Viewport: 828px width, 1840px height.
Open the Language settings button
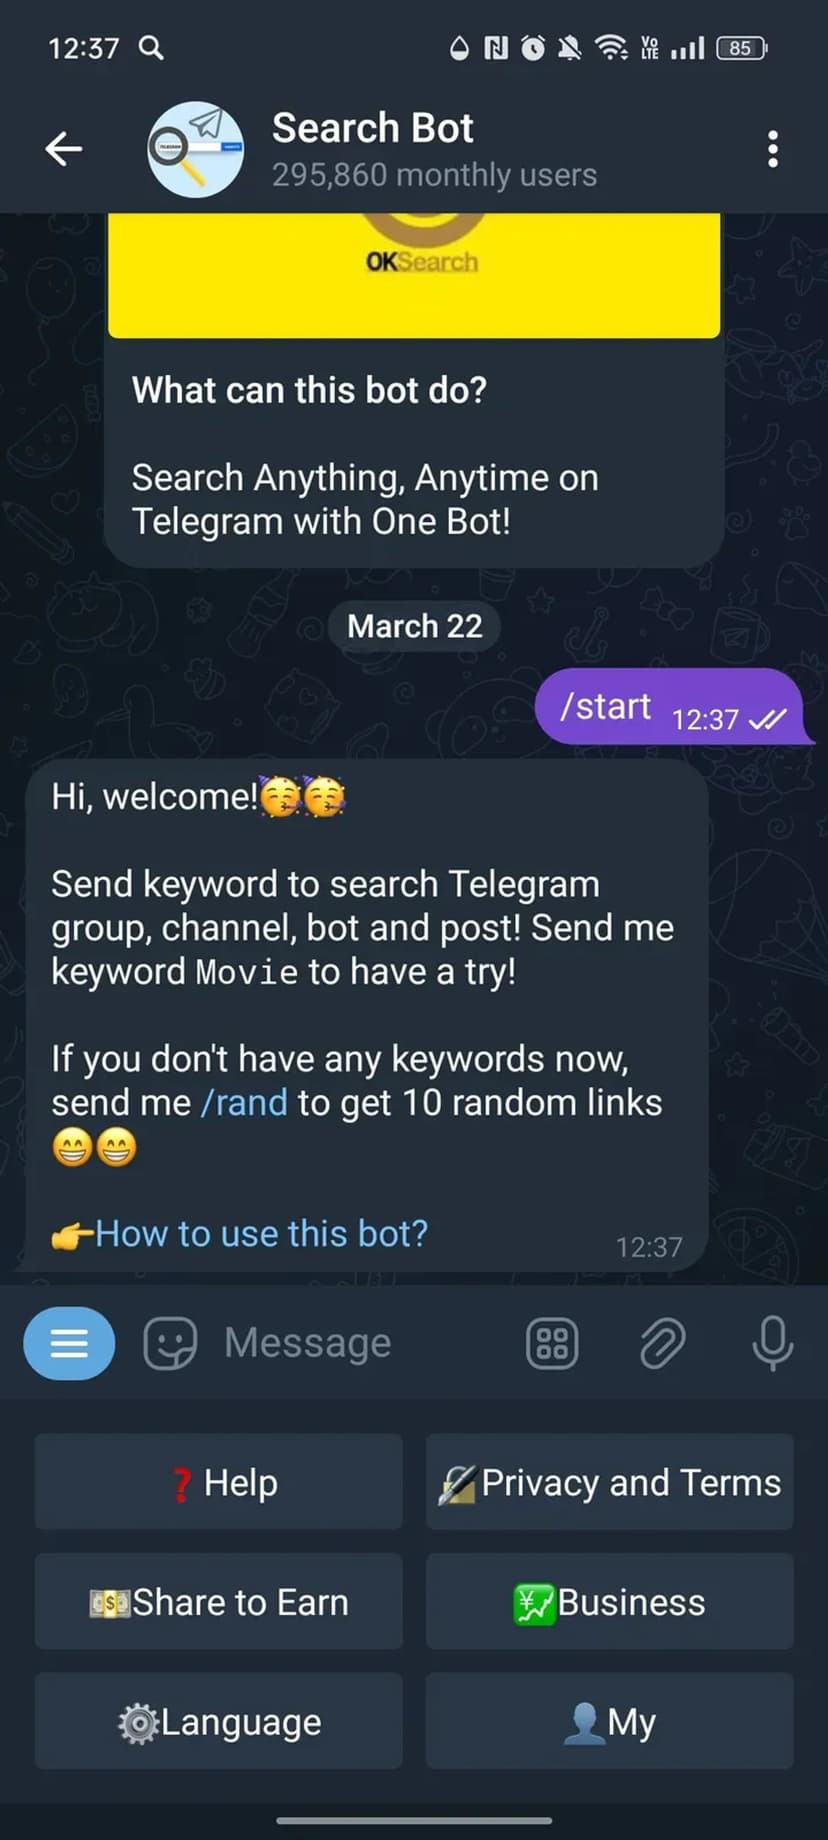click(219, 1722)
